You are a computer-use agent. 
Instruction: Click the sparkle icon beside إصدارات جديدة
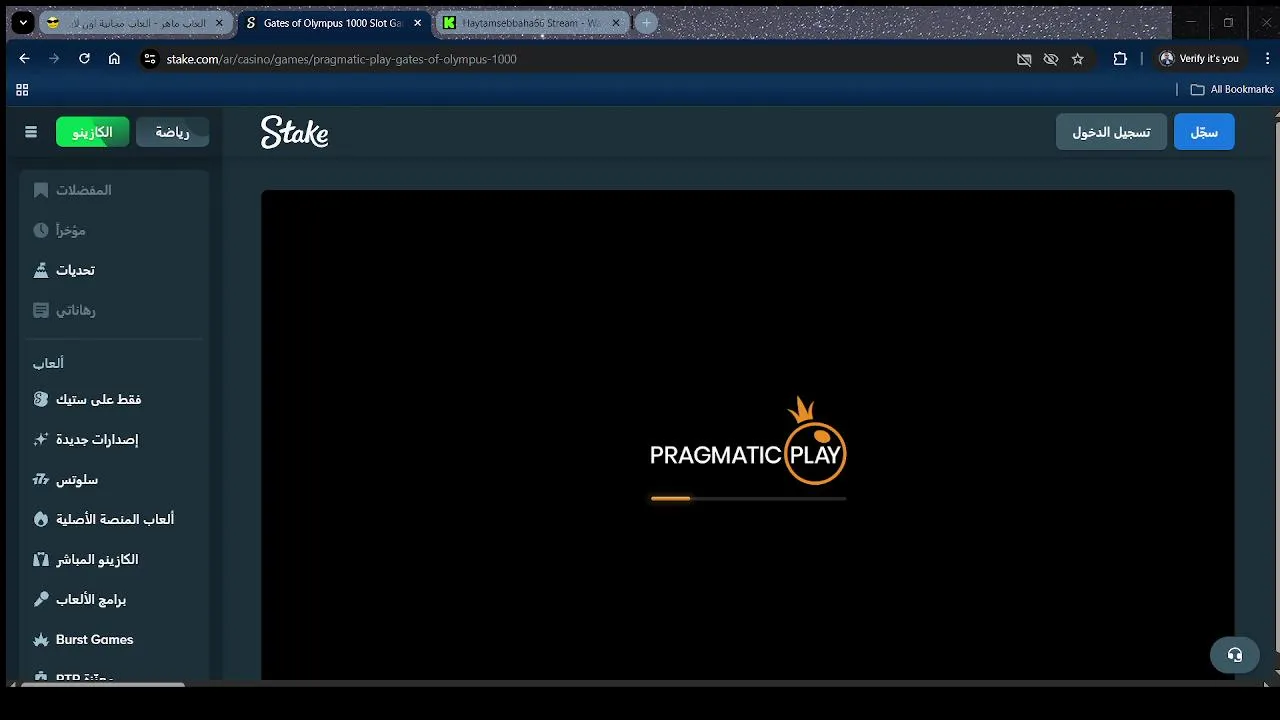point(41,439)
